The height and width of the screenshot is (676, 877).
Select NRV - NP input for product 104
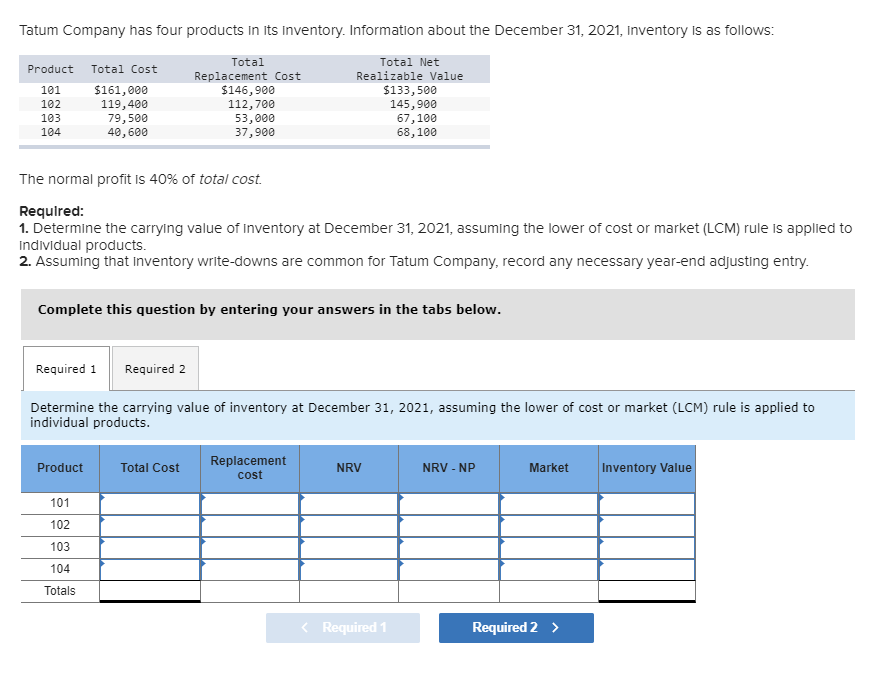pos(449,569)
